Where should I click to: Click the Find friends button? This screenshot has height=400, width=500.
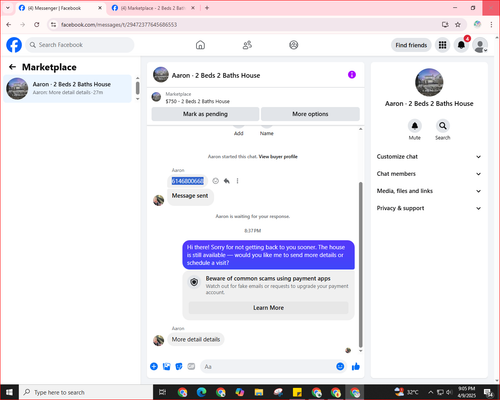tap(411, 45)
